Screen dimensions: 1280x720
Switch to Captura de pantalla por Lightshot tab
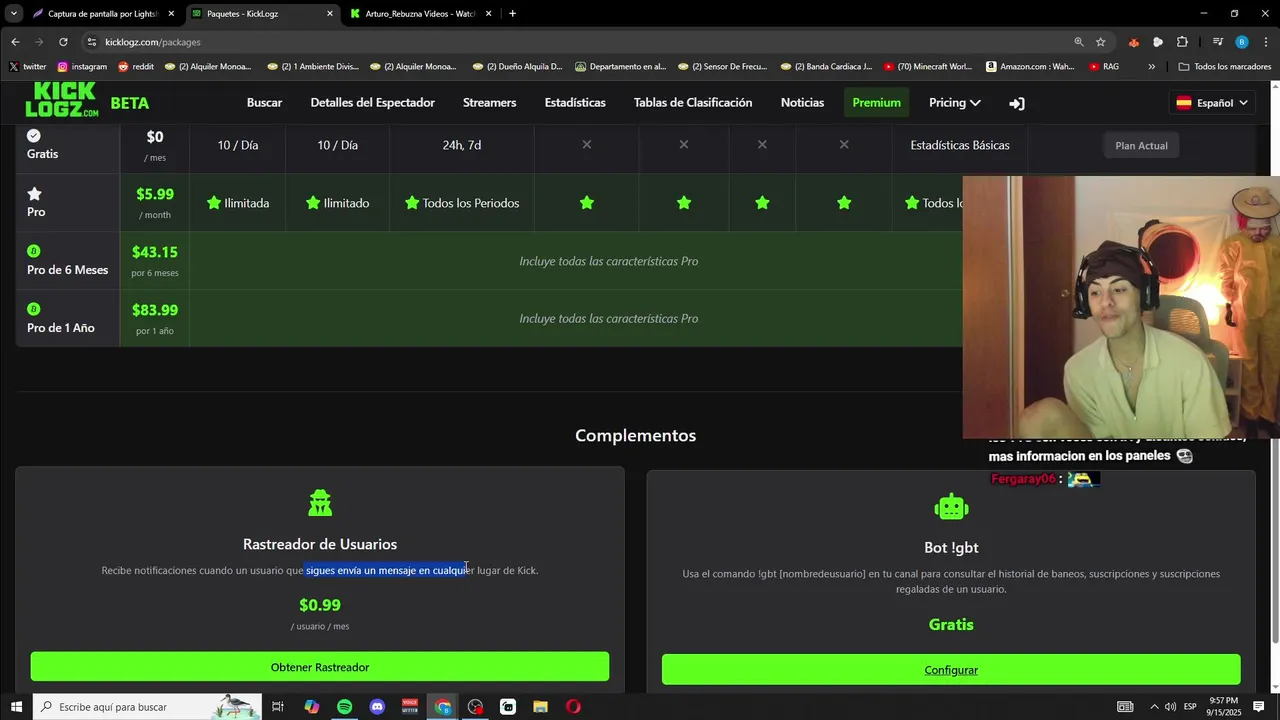(x=103, y=14)
